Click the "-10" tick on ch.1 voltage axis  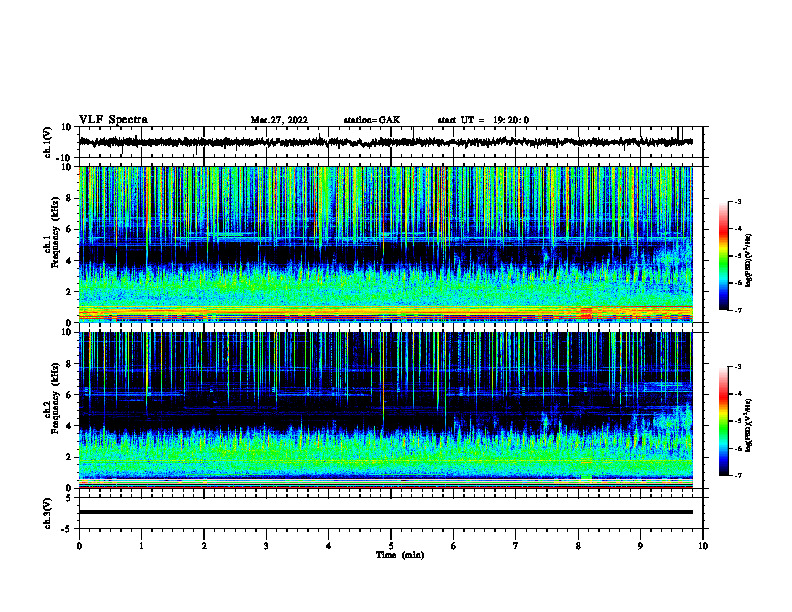(65, 158)
